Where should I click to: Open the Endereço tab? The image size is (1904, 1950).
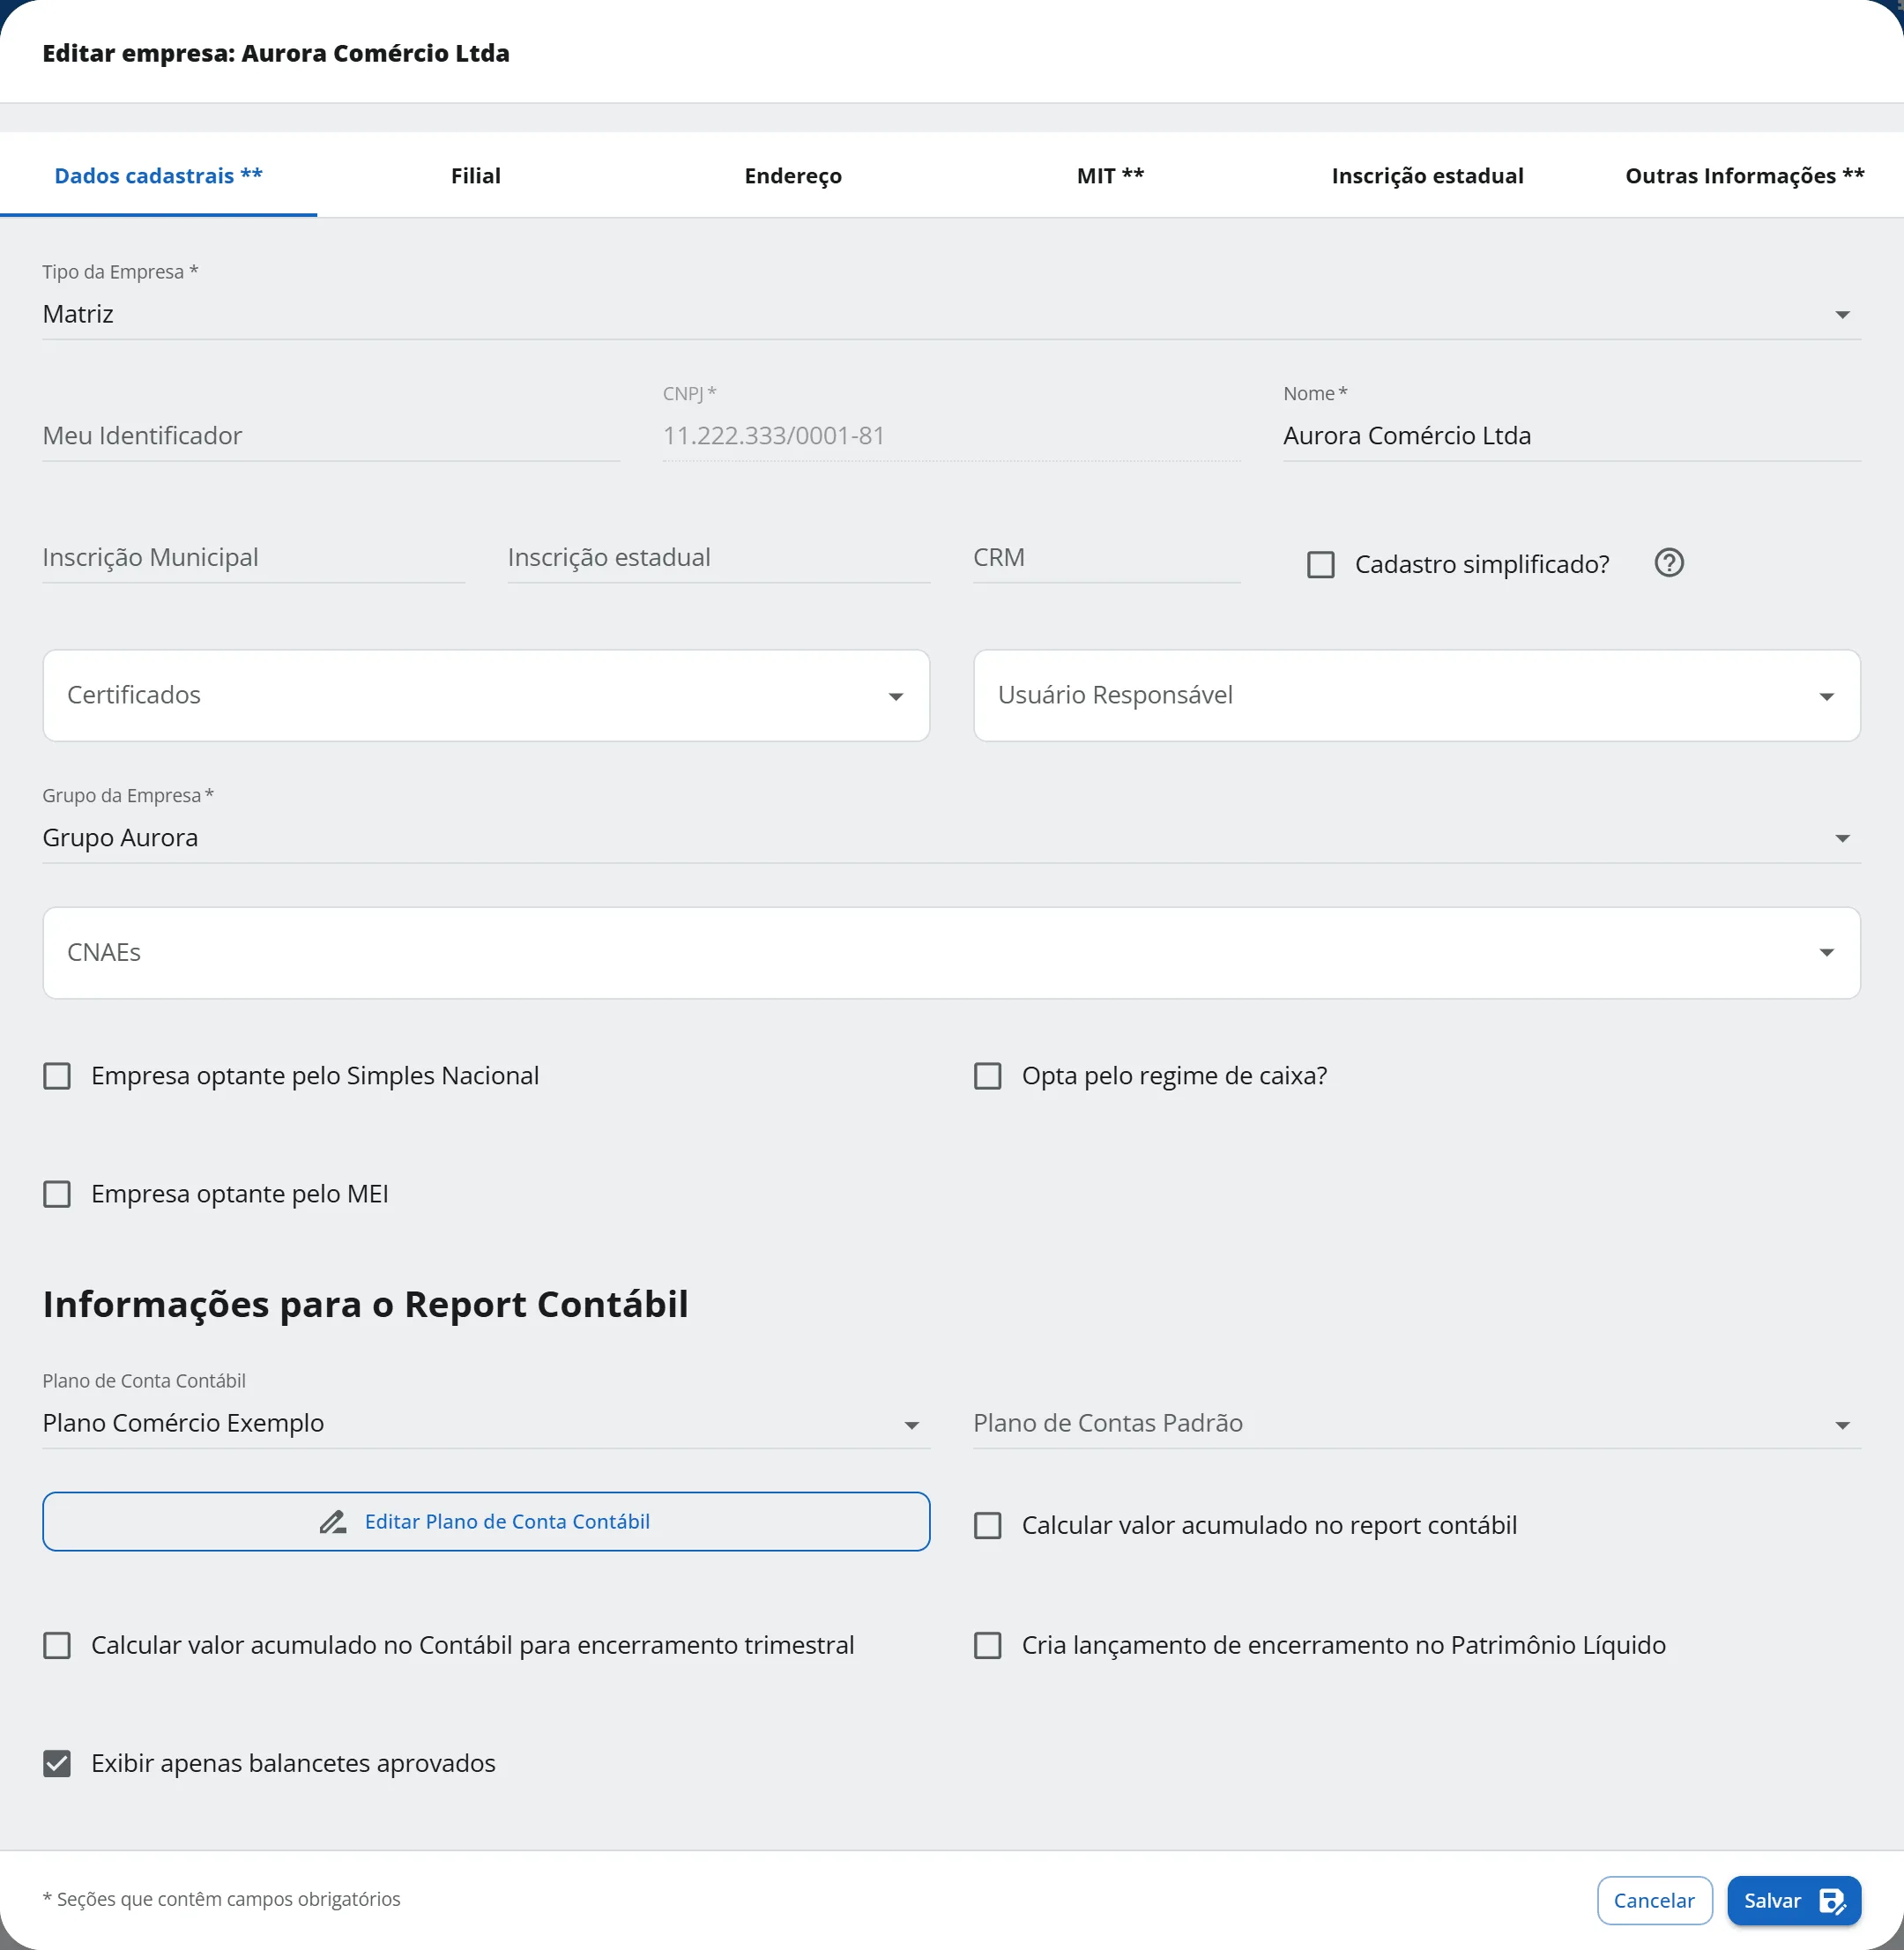coord(793,176)
